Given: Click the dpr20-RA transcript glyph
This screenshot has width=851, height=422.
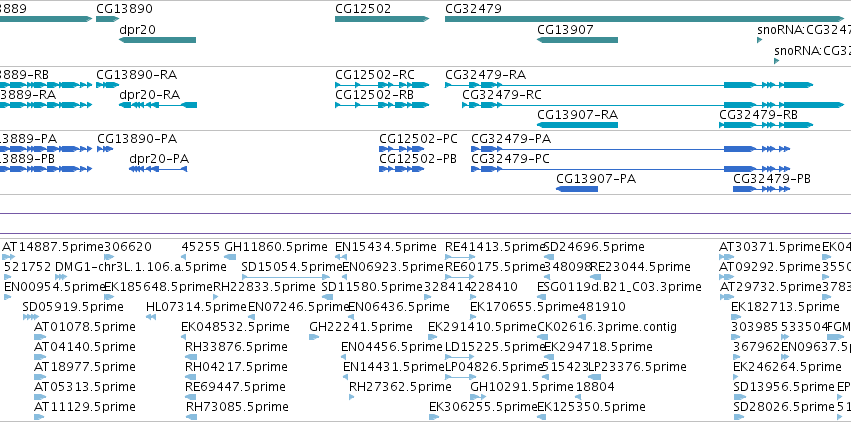Looking at the screenshot, I should [158, 105].
